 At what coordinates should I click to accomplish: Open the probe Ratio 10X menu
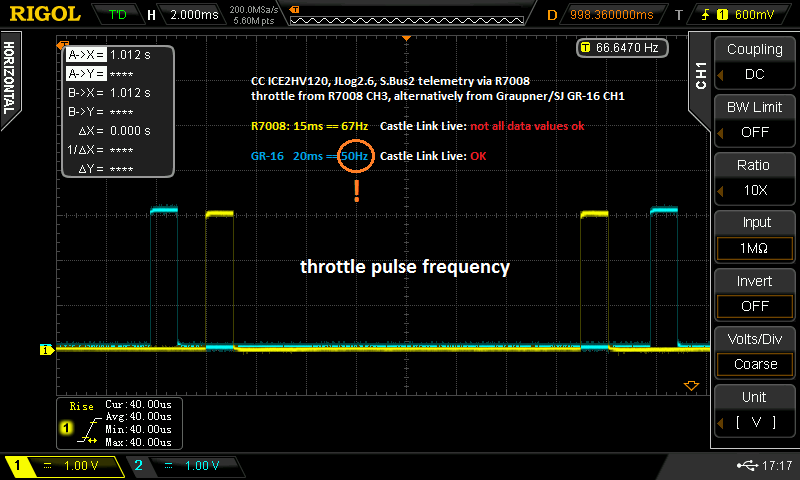pos(755,177)
